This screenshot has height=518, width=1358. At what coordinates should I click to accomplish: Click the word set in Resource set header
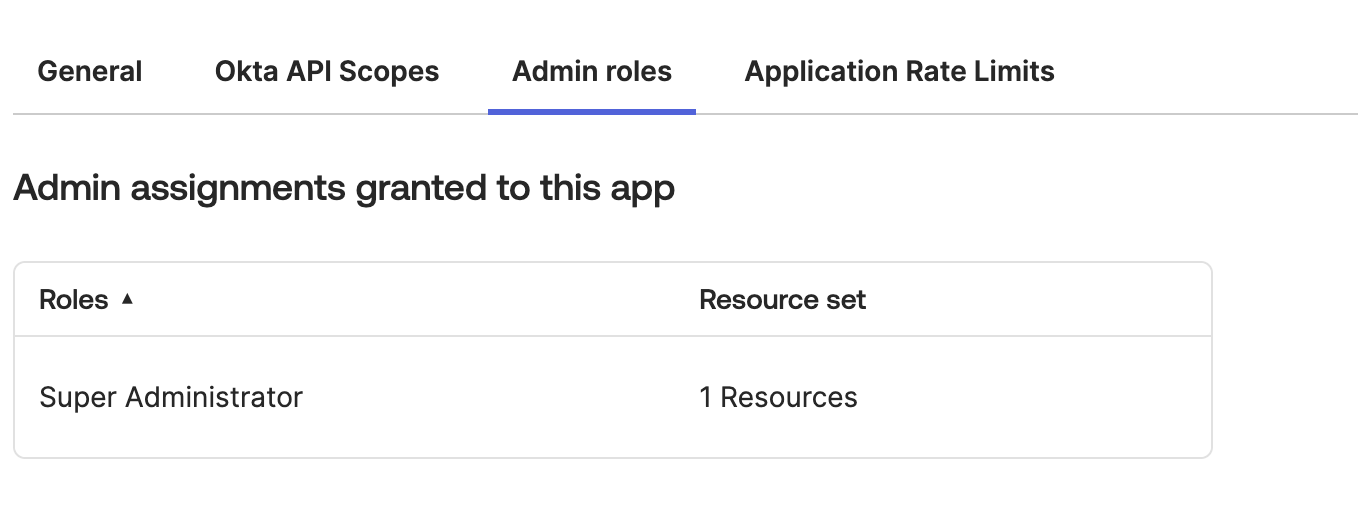(846, 299)
